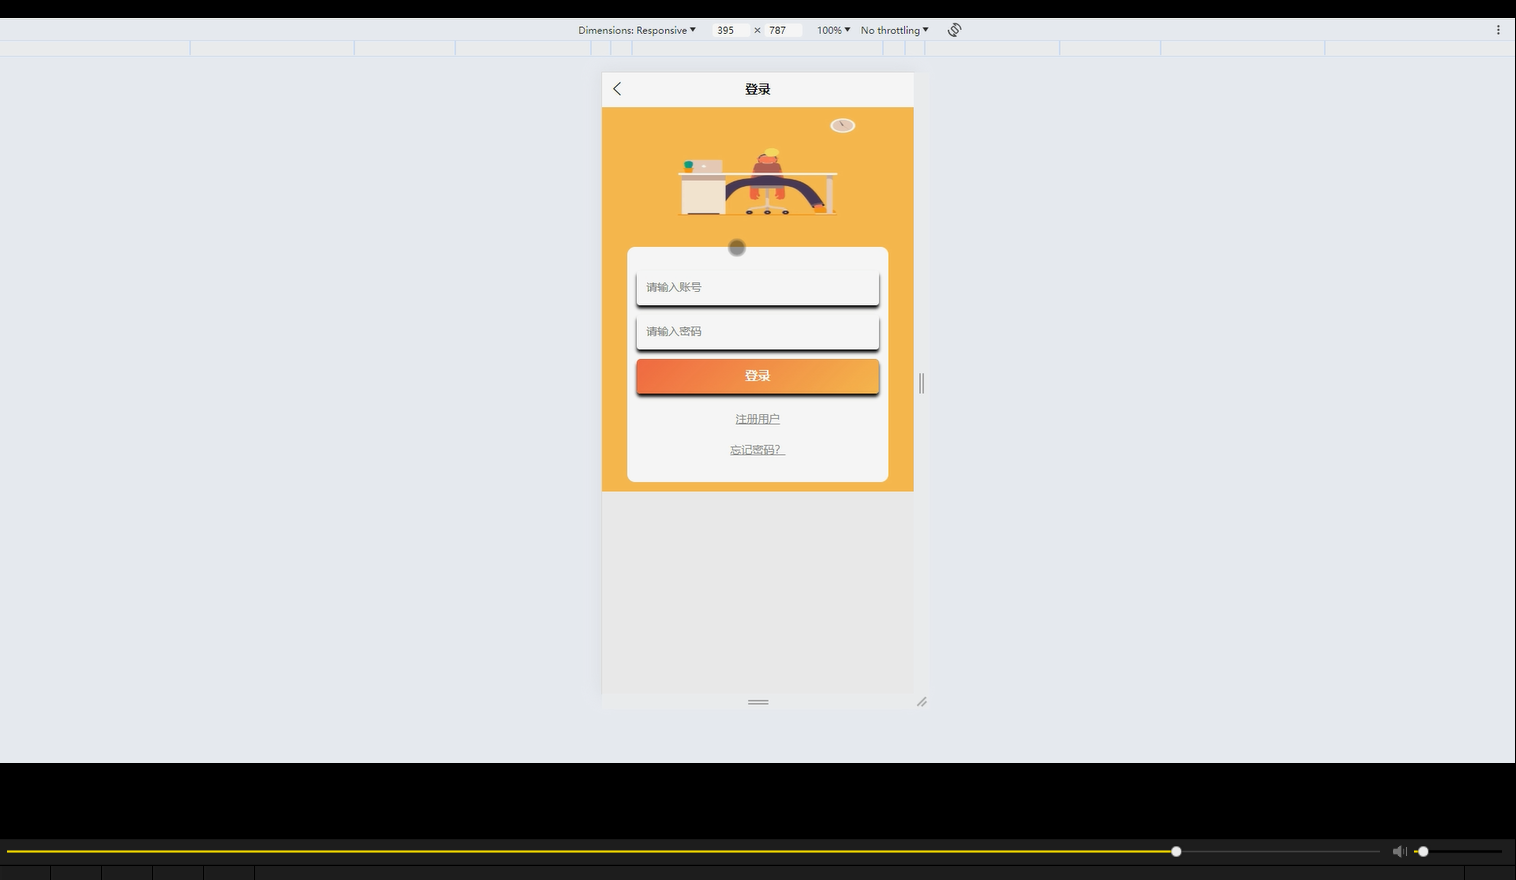Click the volume speaker icon
1516x880 pixels.
pyautogui.click(x=1399, y=851)
